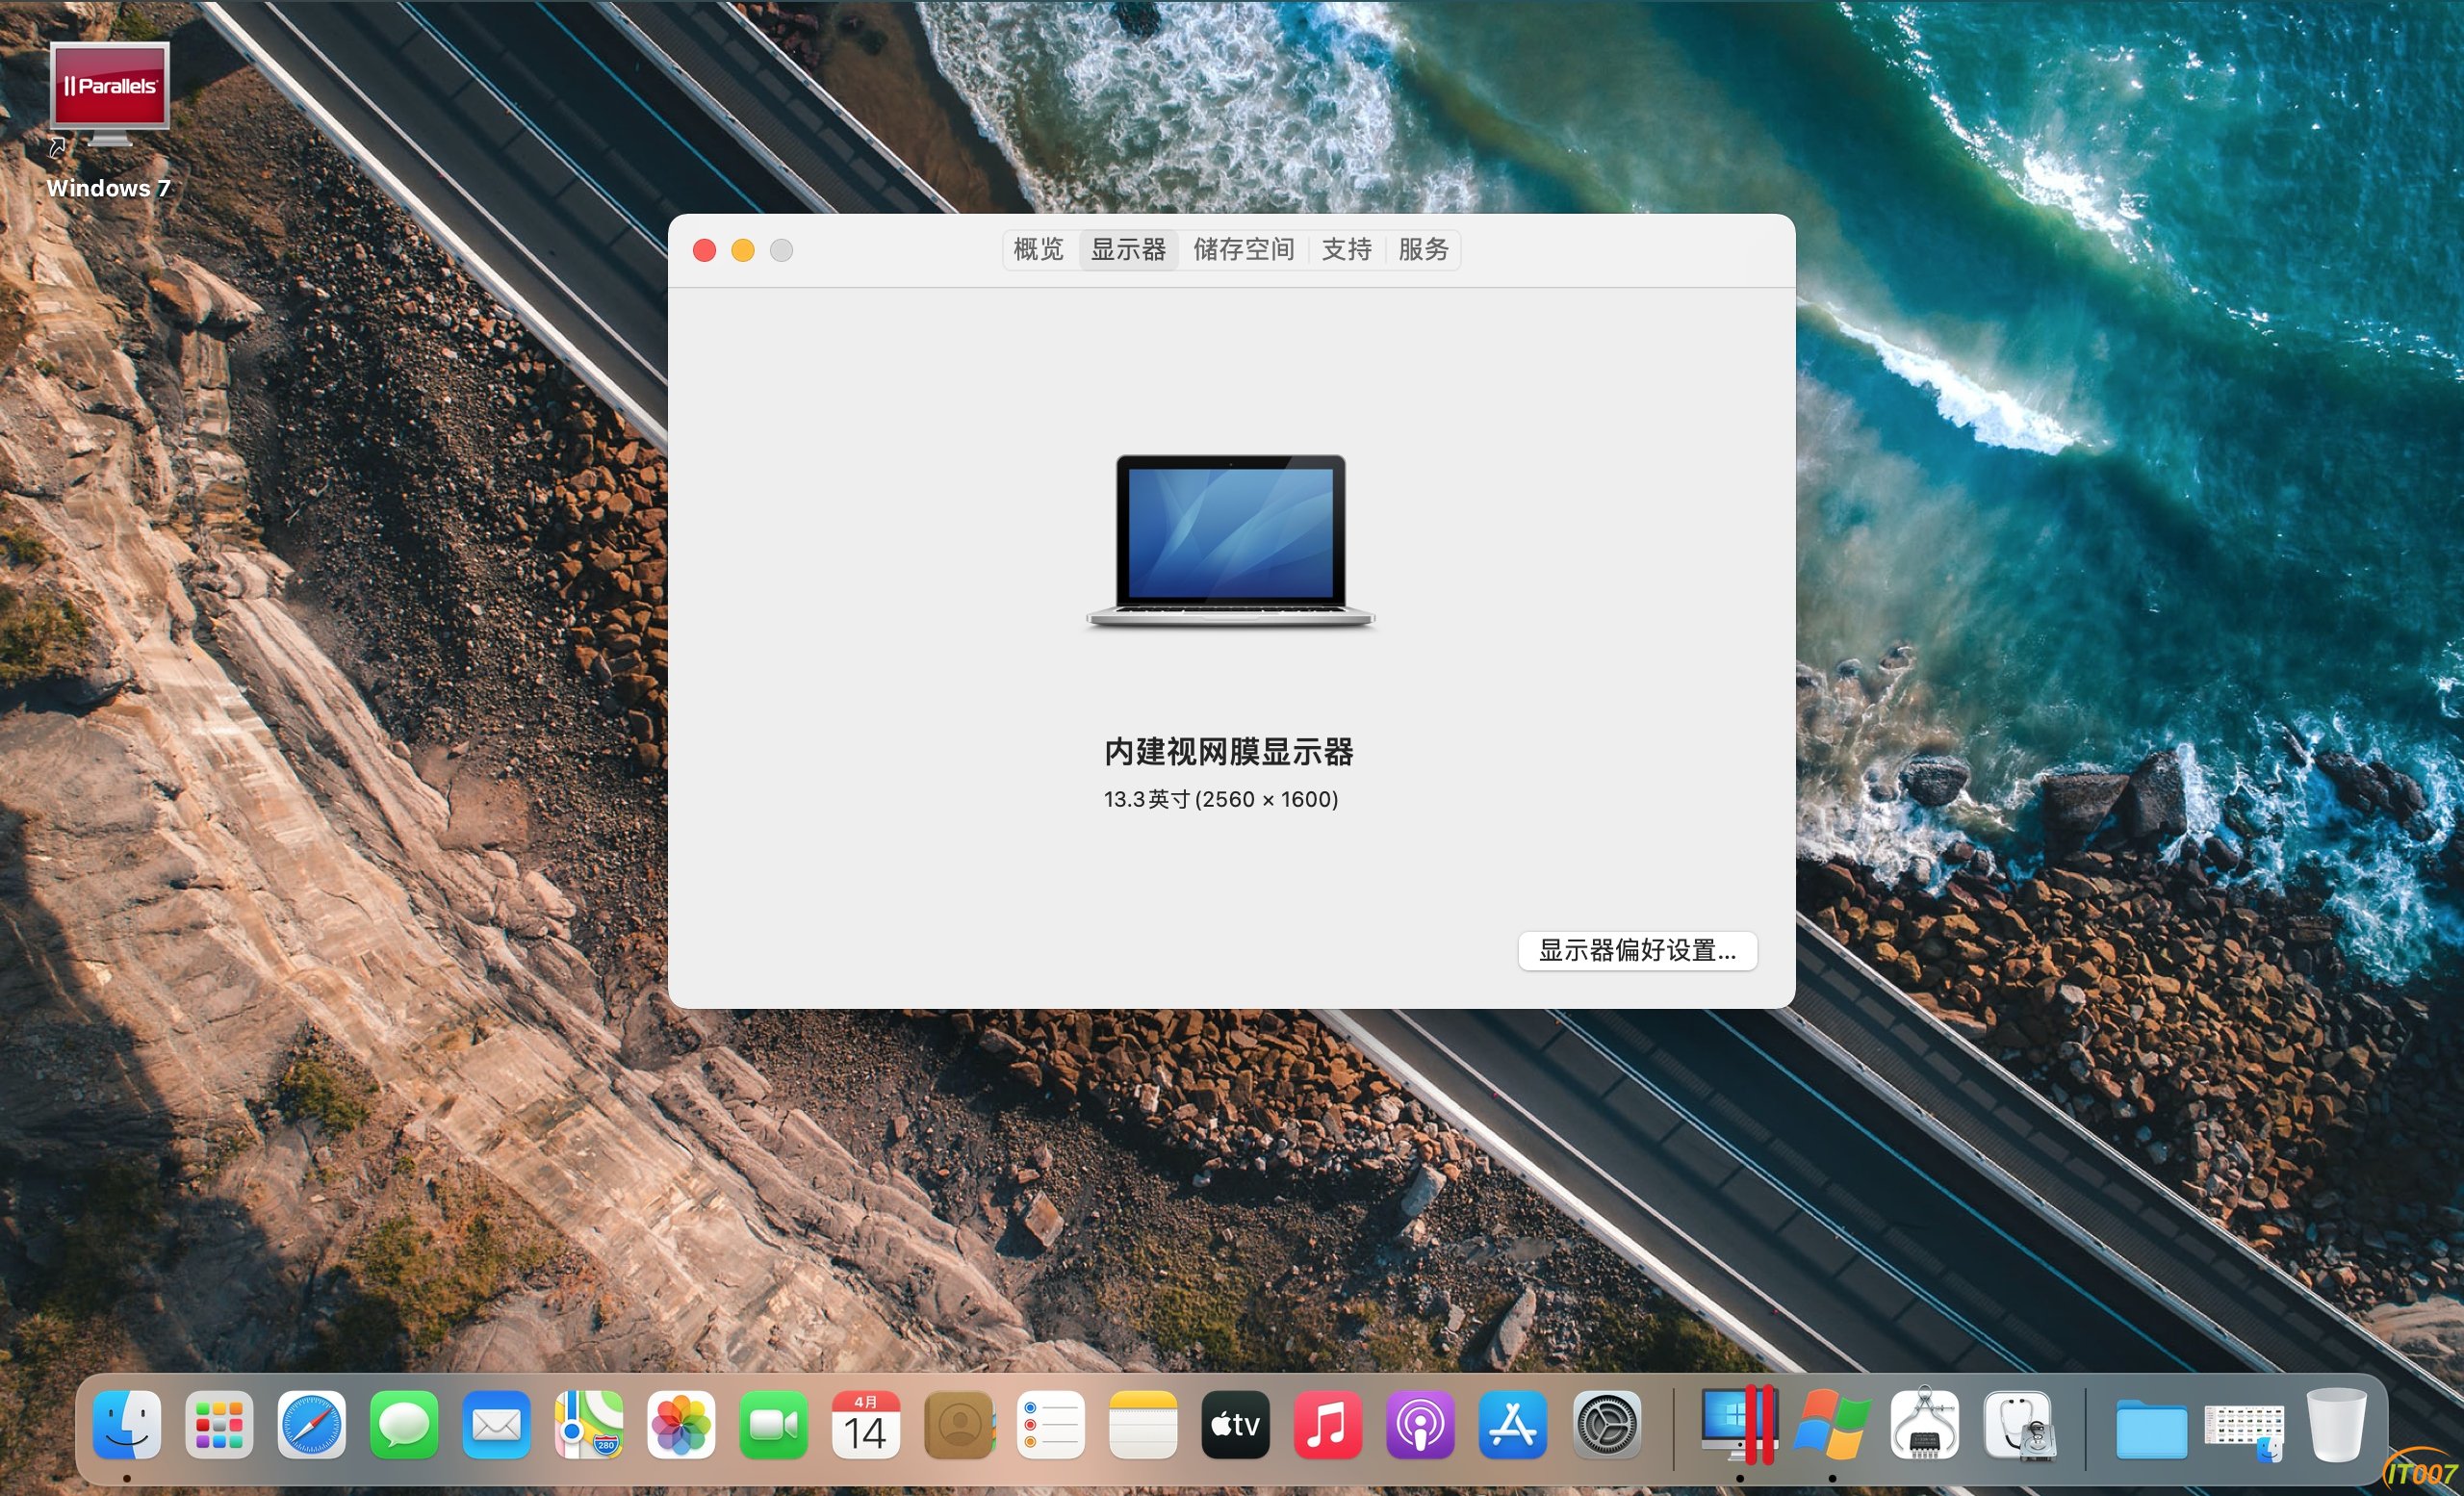The height and width of the screenshot is (1496, 2464).
Task: Switch to the 概览 tab
Action: pos(1038,249)
